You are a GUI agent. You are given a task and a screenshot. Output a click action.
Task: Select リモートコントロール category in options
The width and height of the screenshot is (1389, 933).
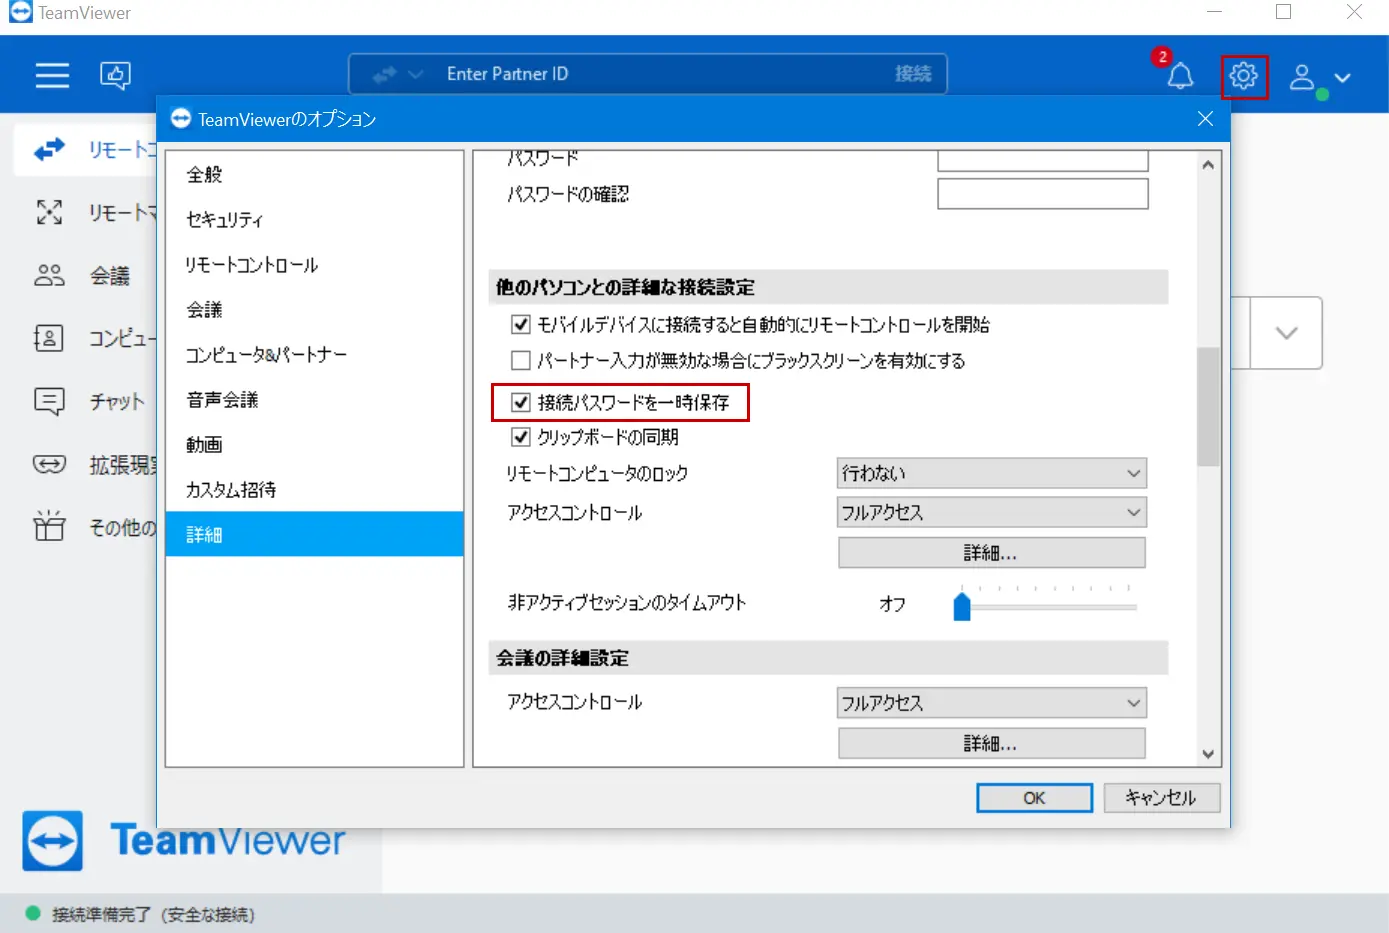pyautogui.click(x=314, y=264)
